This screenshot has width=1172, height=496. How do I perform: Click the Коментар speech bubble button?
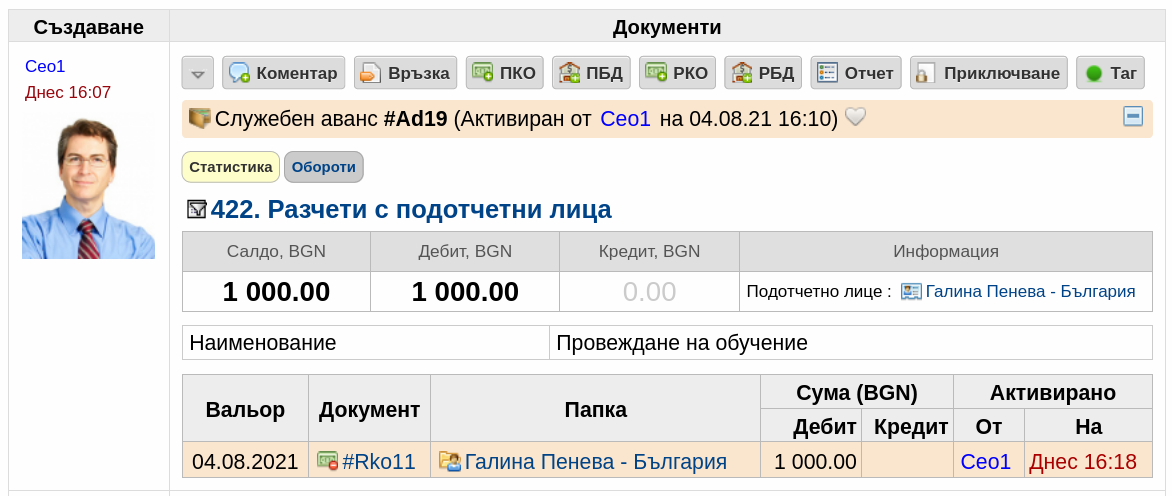[284, 72]
